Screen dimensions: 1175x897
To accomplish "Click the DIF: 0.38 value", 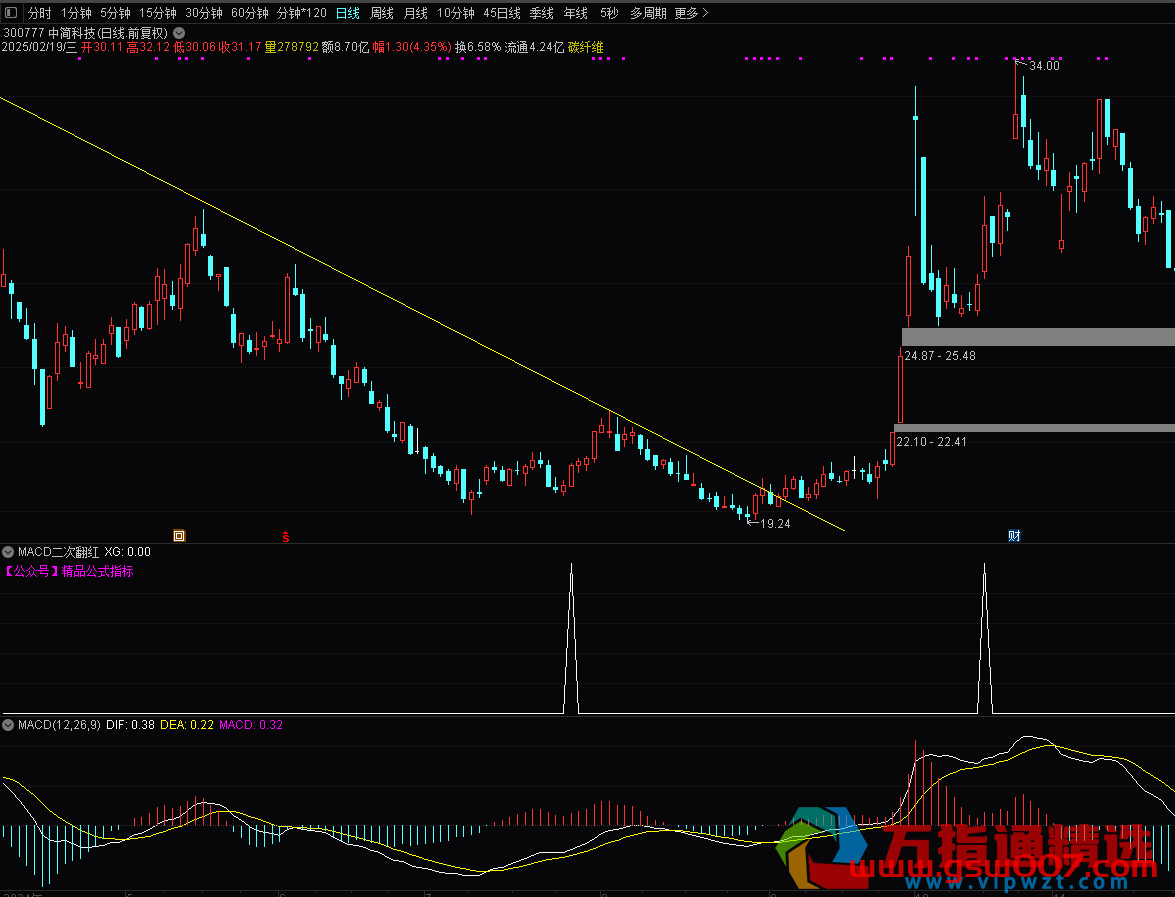I will 130,725.
